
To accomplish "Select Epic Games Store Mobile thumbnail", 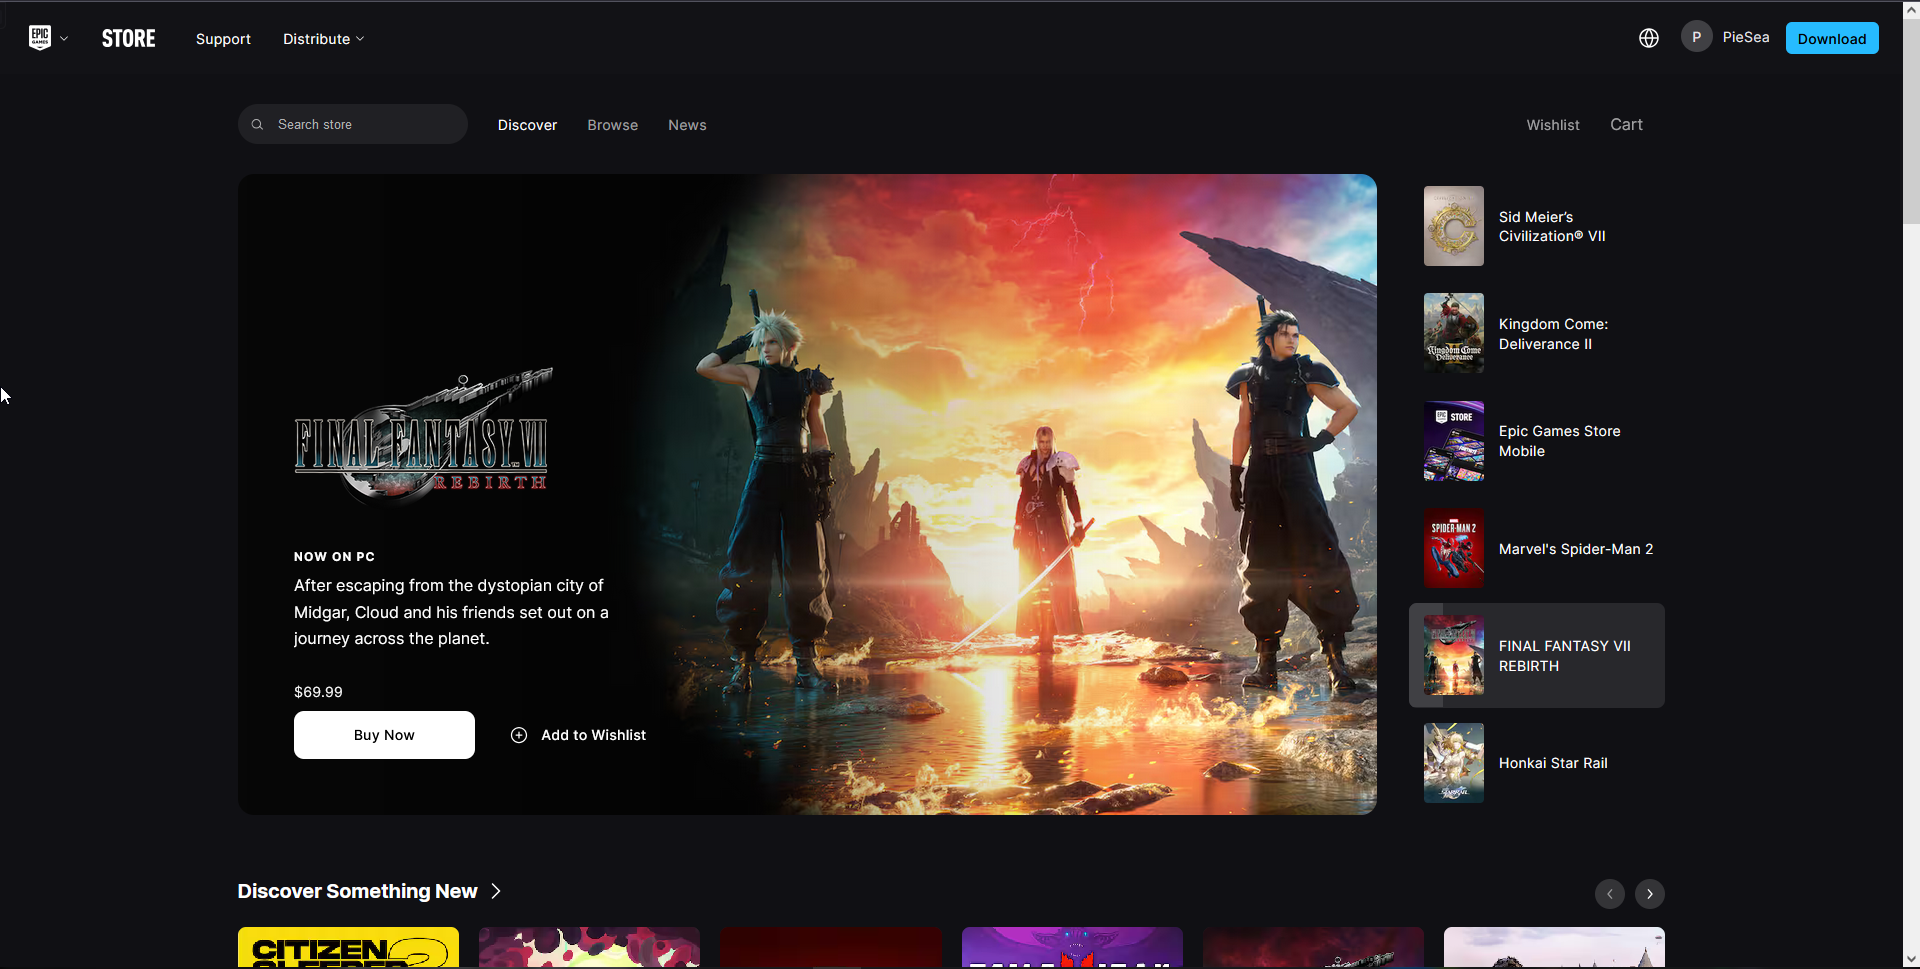I will (x=1454, y=441).
